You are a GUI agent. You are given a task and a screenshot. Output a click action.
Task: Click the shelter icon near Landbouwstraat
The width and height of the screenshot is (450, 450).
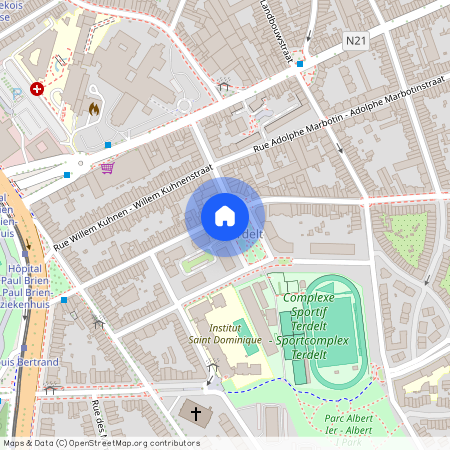click(x=224, y=84)
